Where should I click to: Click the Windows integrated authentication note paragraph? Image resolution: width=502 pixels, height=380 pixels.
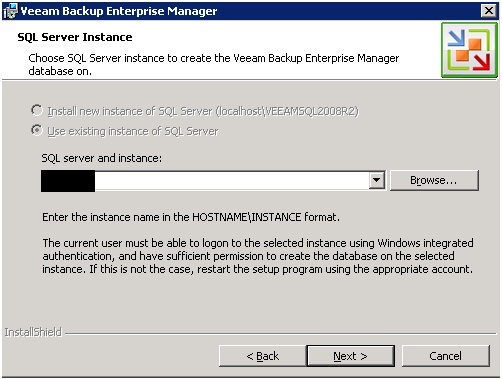[x=258, y=256]
